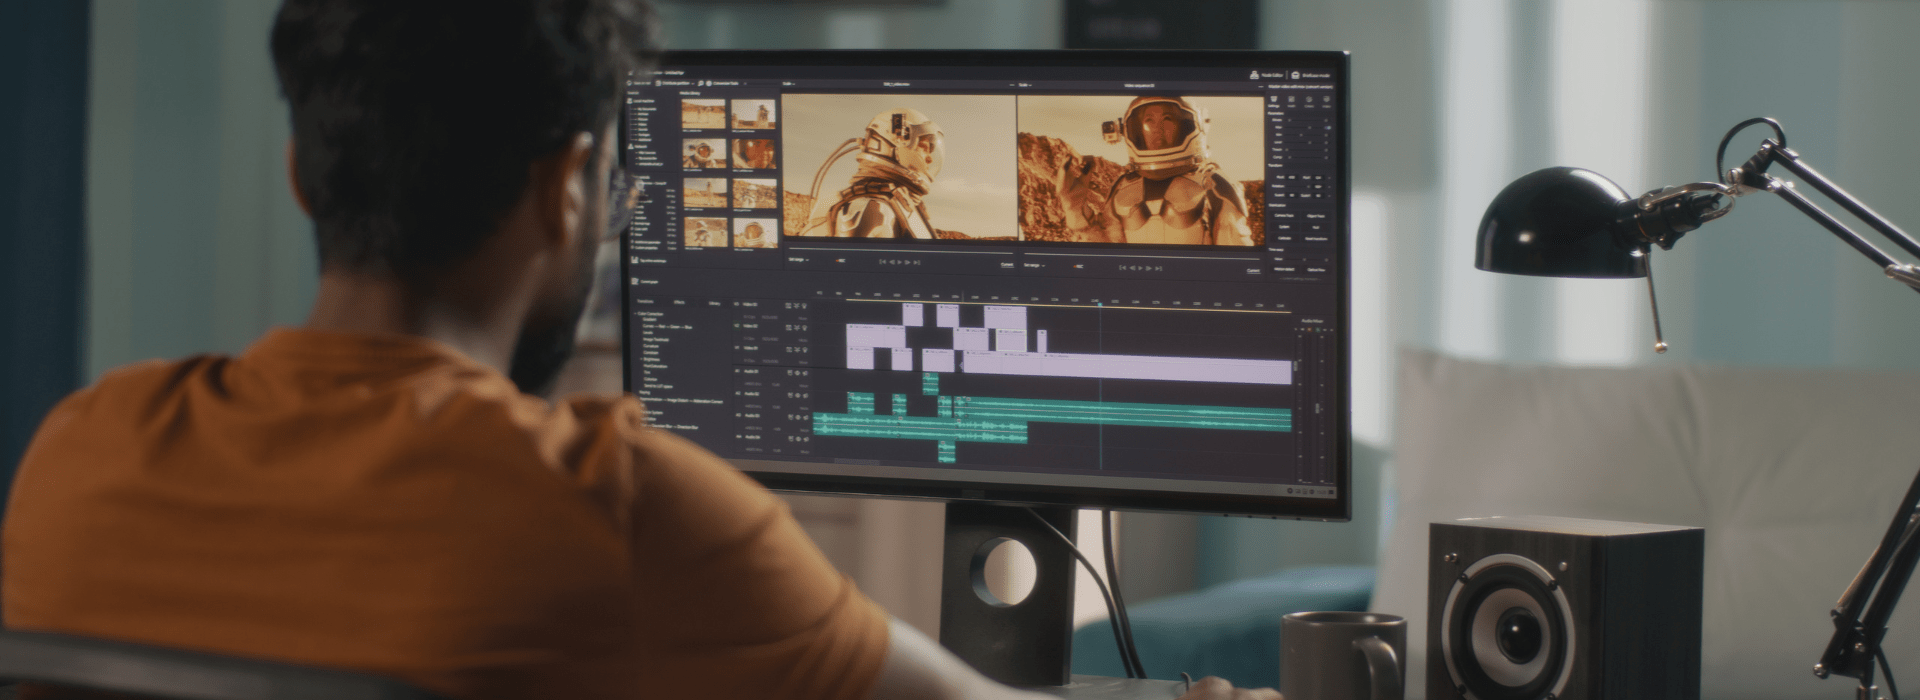The image size is (1920, 700).
Task: Jump to end in the right viewer
Action: pyautogui.click(x=1158, y=269)
